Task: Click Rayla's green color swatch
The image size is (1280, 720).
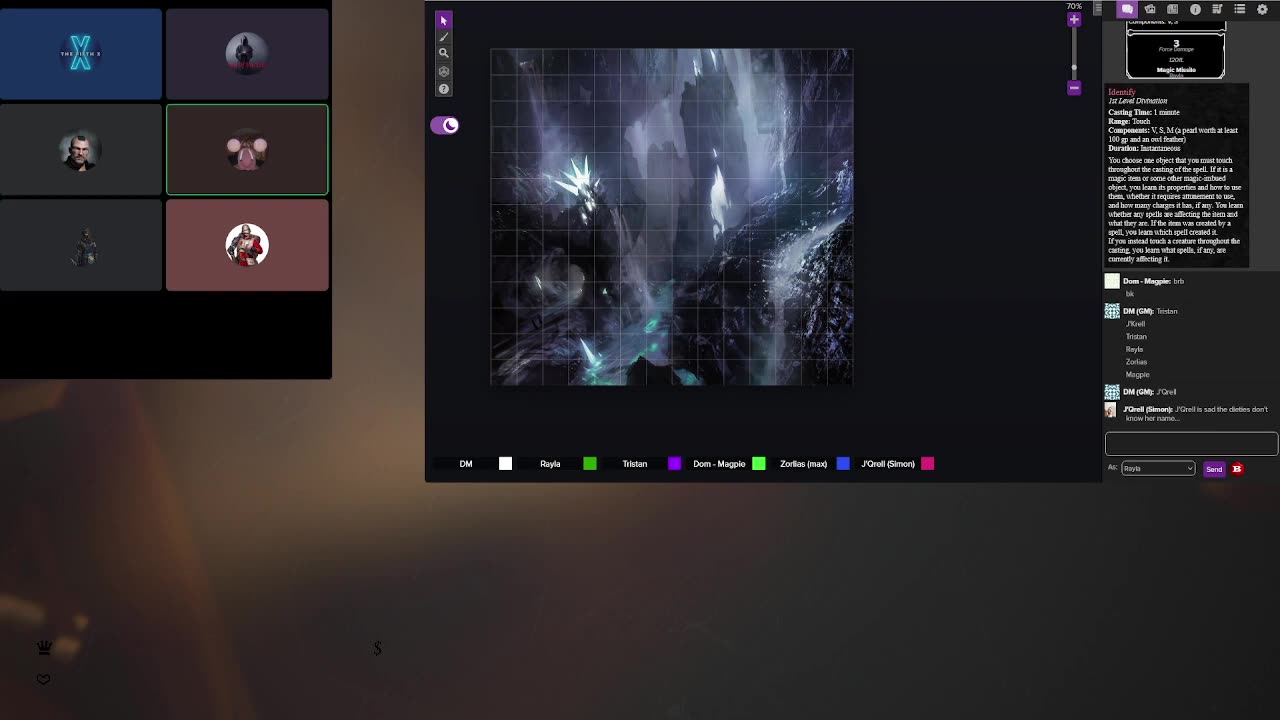Action: click(590, 464)
